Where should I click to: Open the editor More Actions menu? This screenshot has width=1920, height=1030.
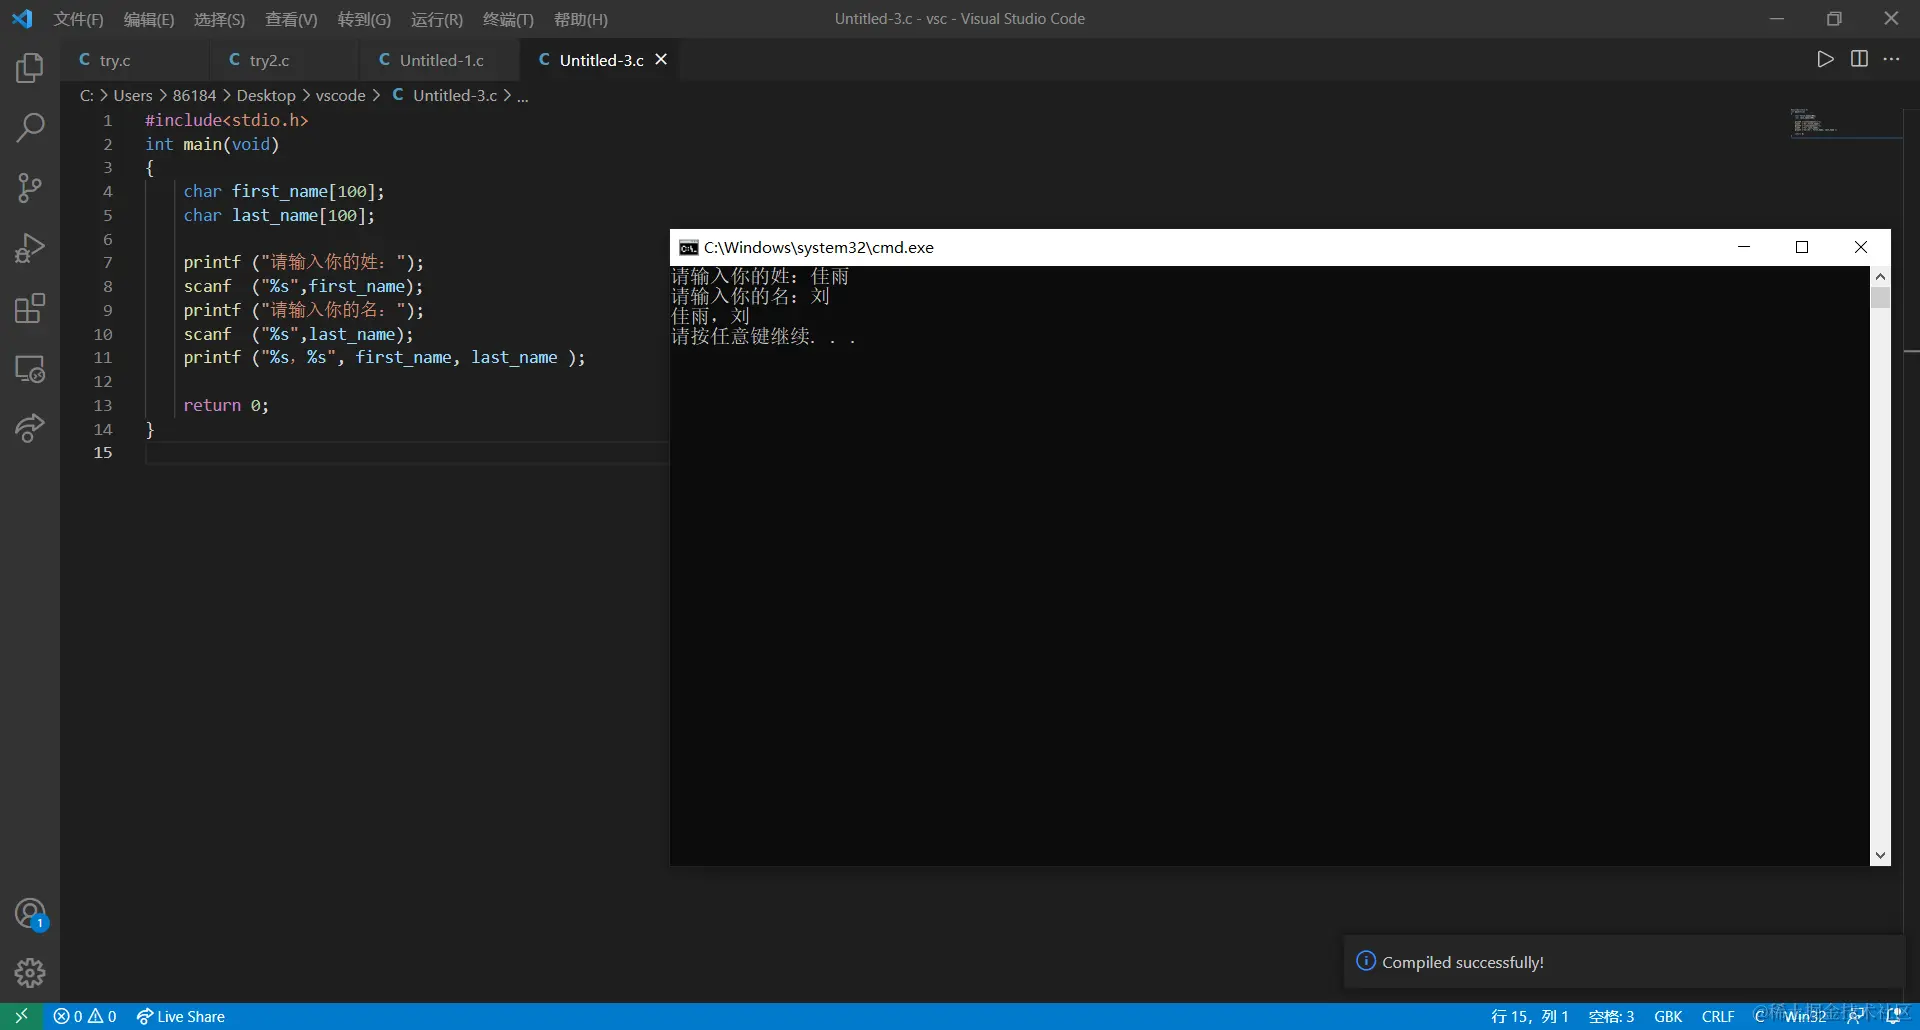pos(1891,59)
